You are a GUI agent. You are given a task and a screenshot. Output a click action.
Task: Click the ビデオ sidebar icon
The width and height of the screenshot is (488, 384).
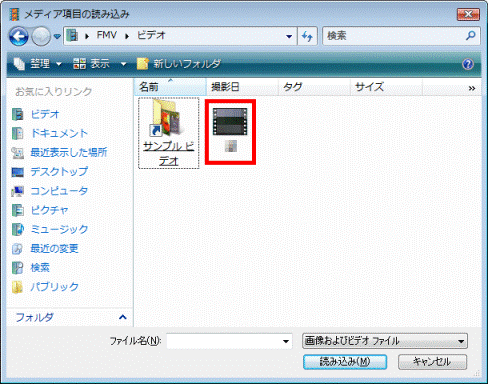click(18, 114)
